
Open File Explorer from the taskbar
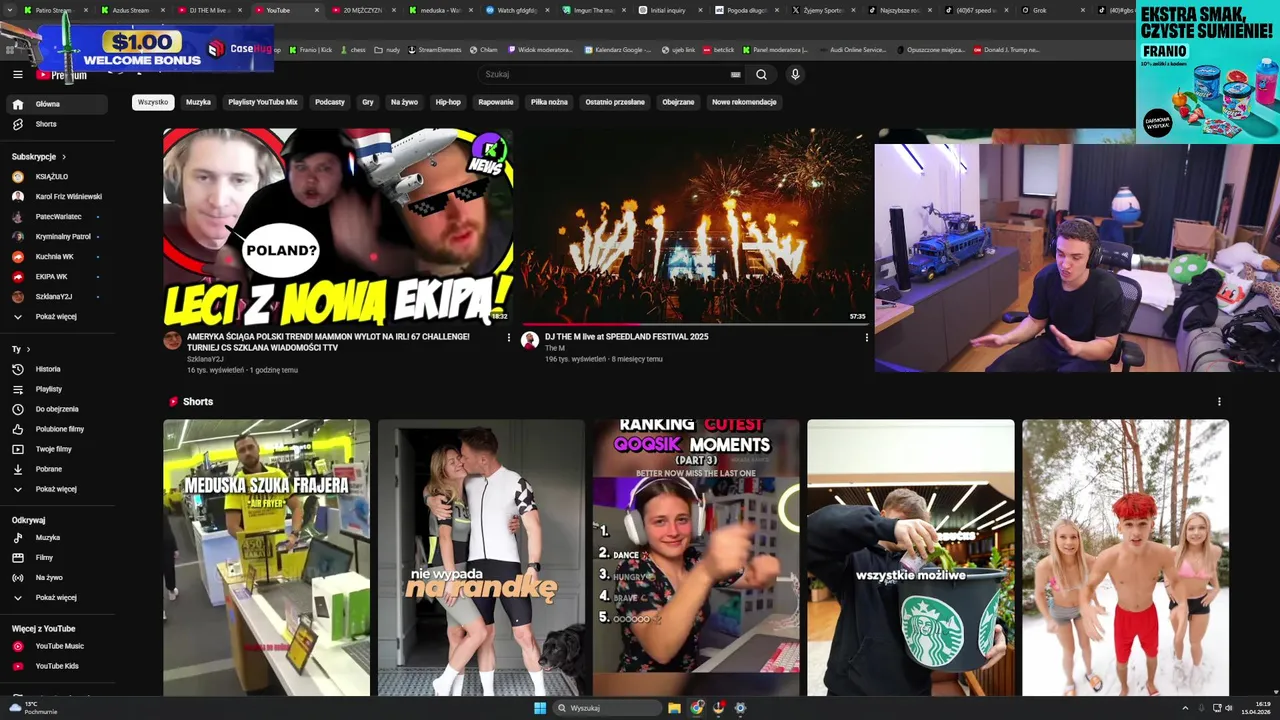675,708
